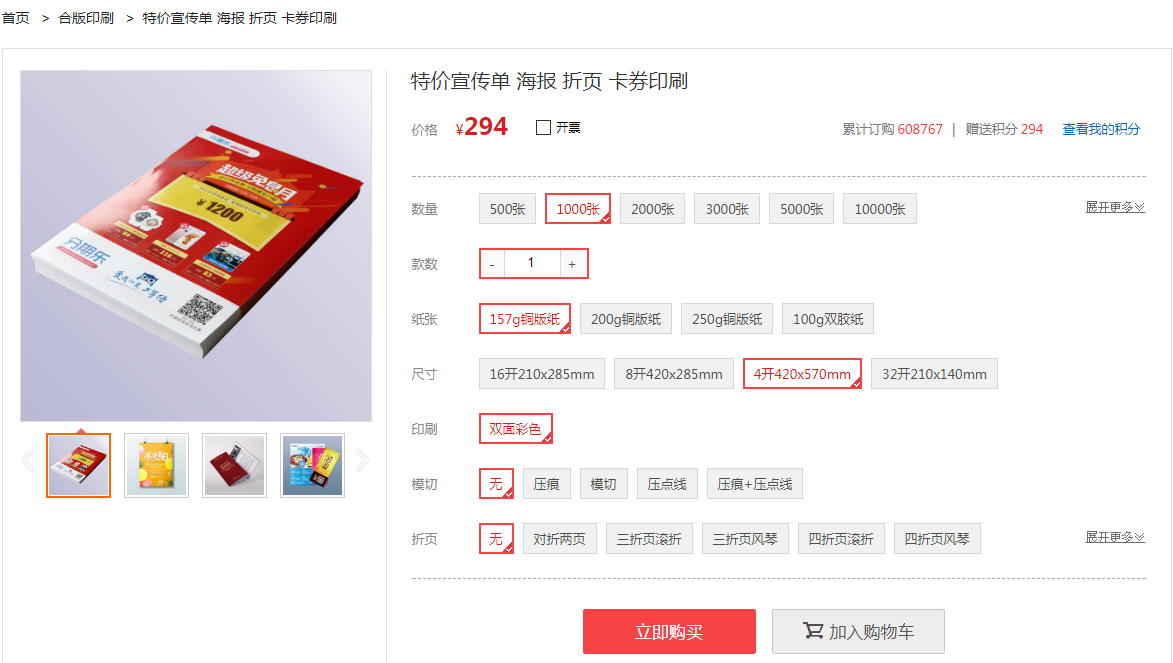
Task: Expand more folding options 展开更多
Action: [1115, 537]
